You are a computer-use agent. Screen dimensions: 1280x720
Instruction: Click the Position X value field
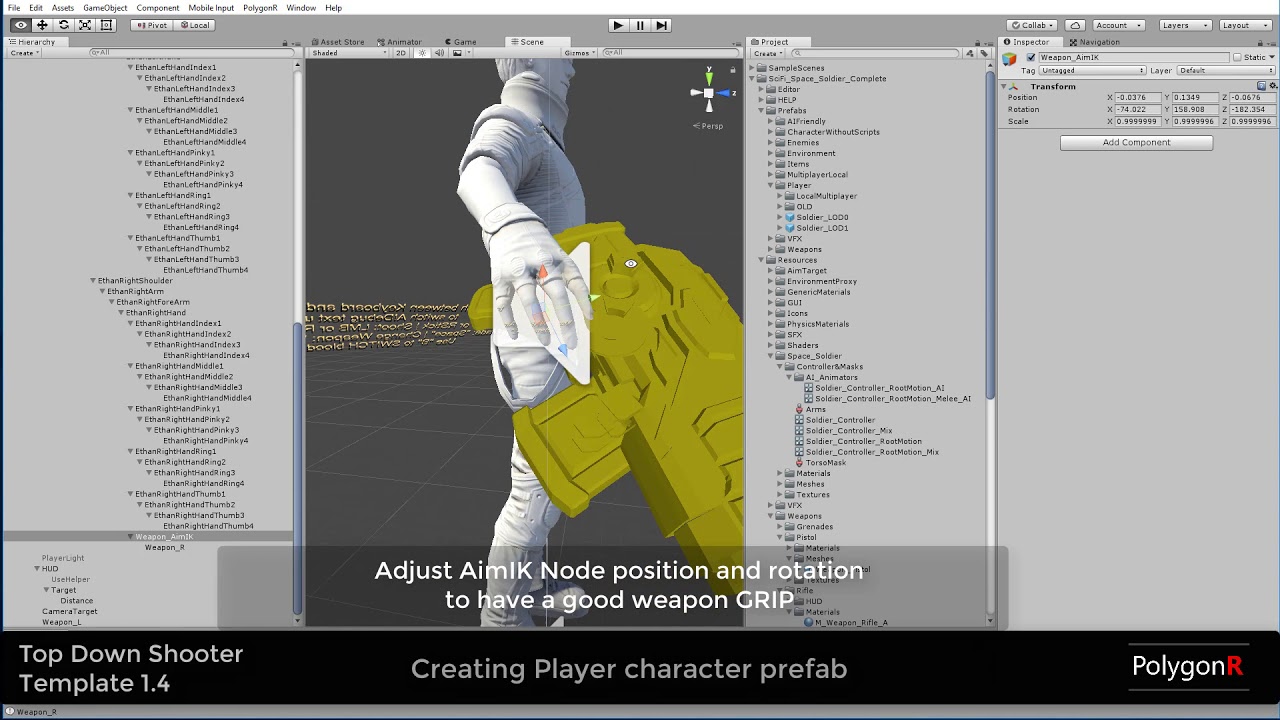(1138, 98)
